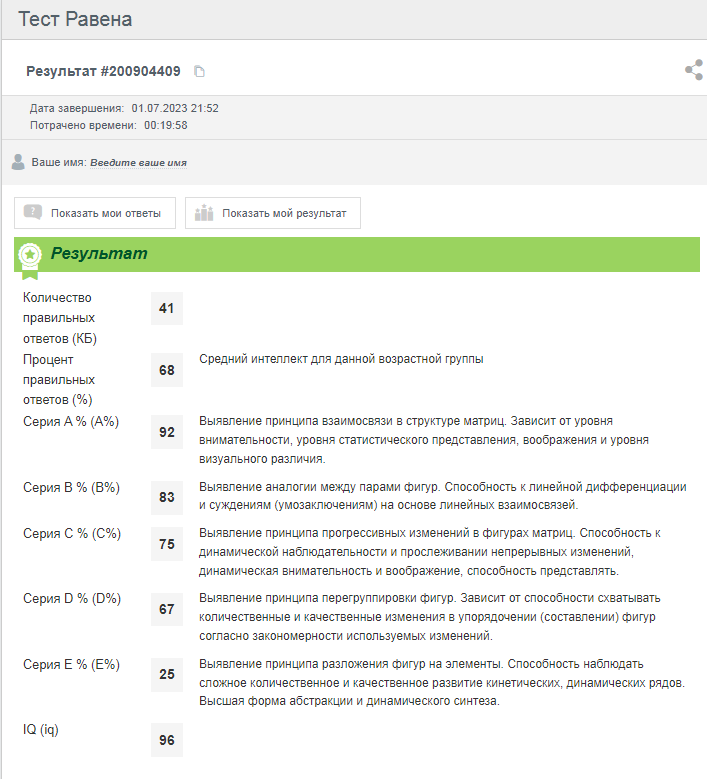Select the "Результат" green section header
Screen dimensions: 707x779
(99, 254)
